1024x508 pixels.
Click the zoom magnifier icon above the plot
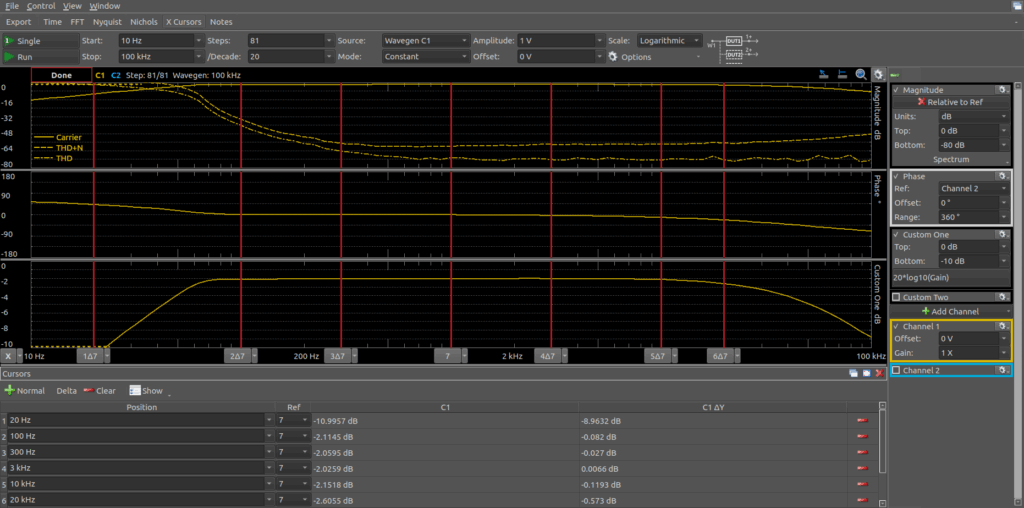[861, 75]
